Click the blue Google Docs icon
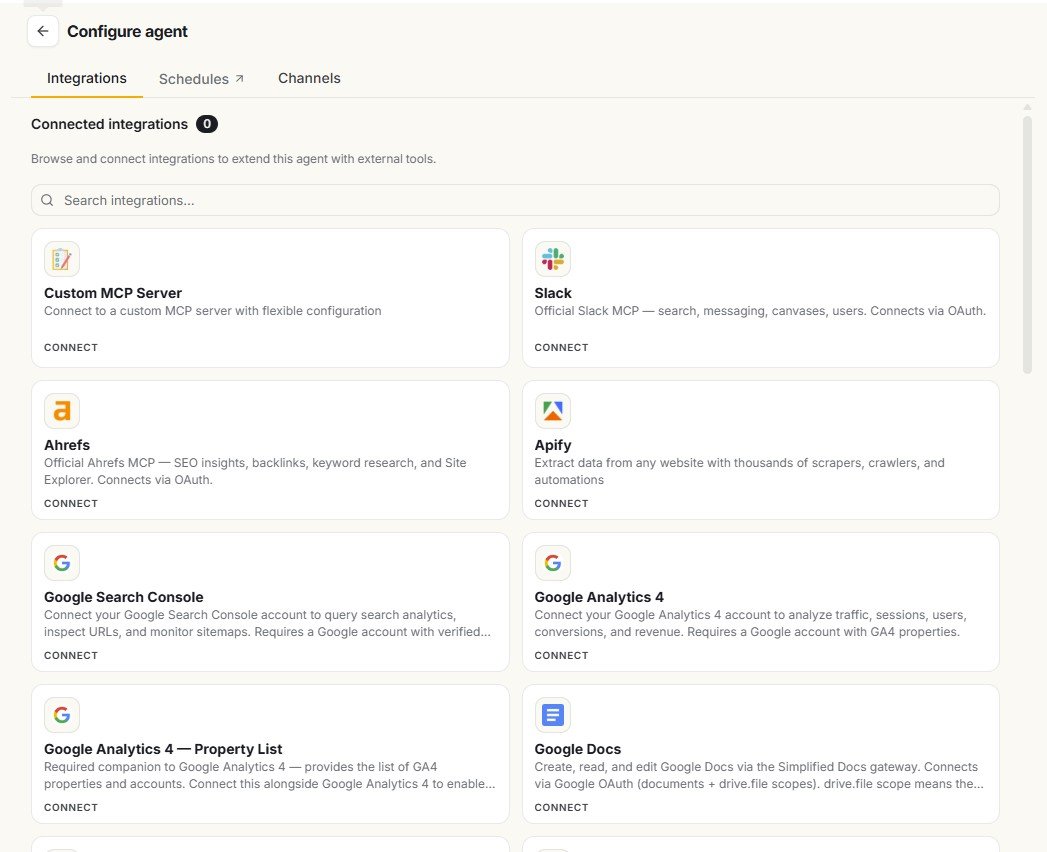1047x852 pixels. [x=552, y=715]
